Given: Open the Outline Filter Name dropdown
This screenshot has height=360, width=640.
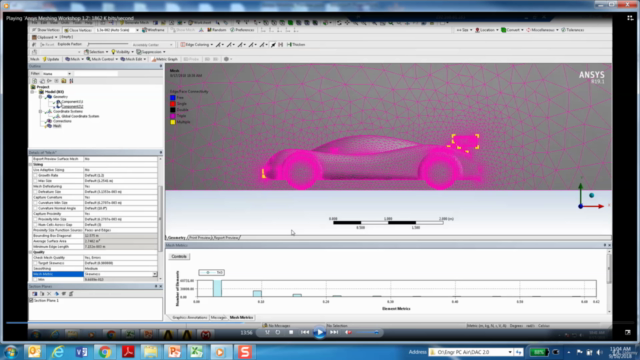Looking at the screenshot, I should [x=57, y=74].
